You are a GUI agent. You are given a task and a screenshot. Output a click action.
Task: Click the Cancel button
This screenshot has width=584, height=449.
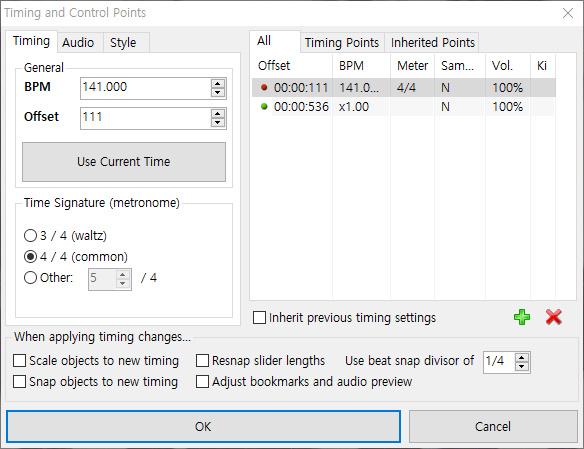click(493, 426)
